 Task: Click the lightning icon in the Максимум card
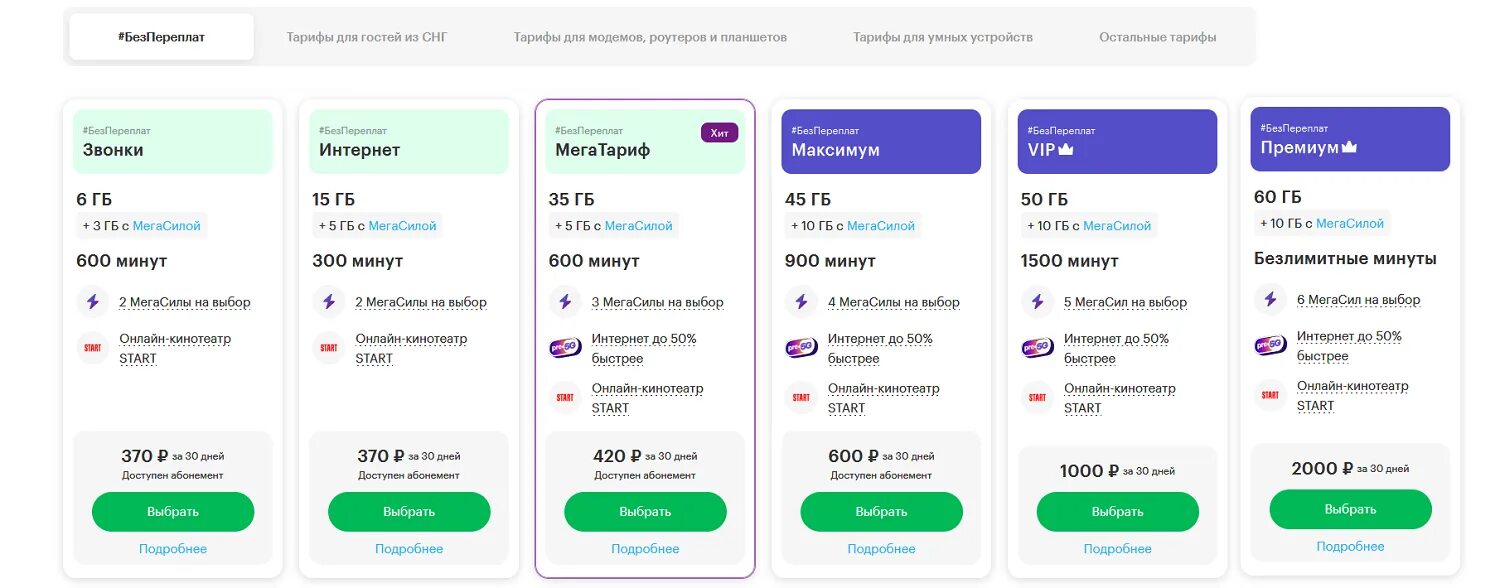[x=801, y=301]
